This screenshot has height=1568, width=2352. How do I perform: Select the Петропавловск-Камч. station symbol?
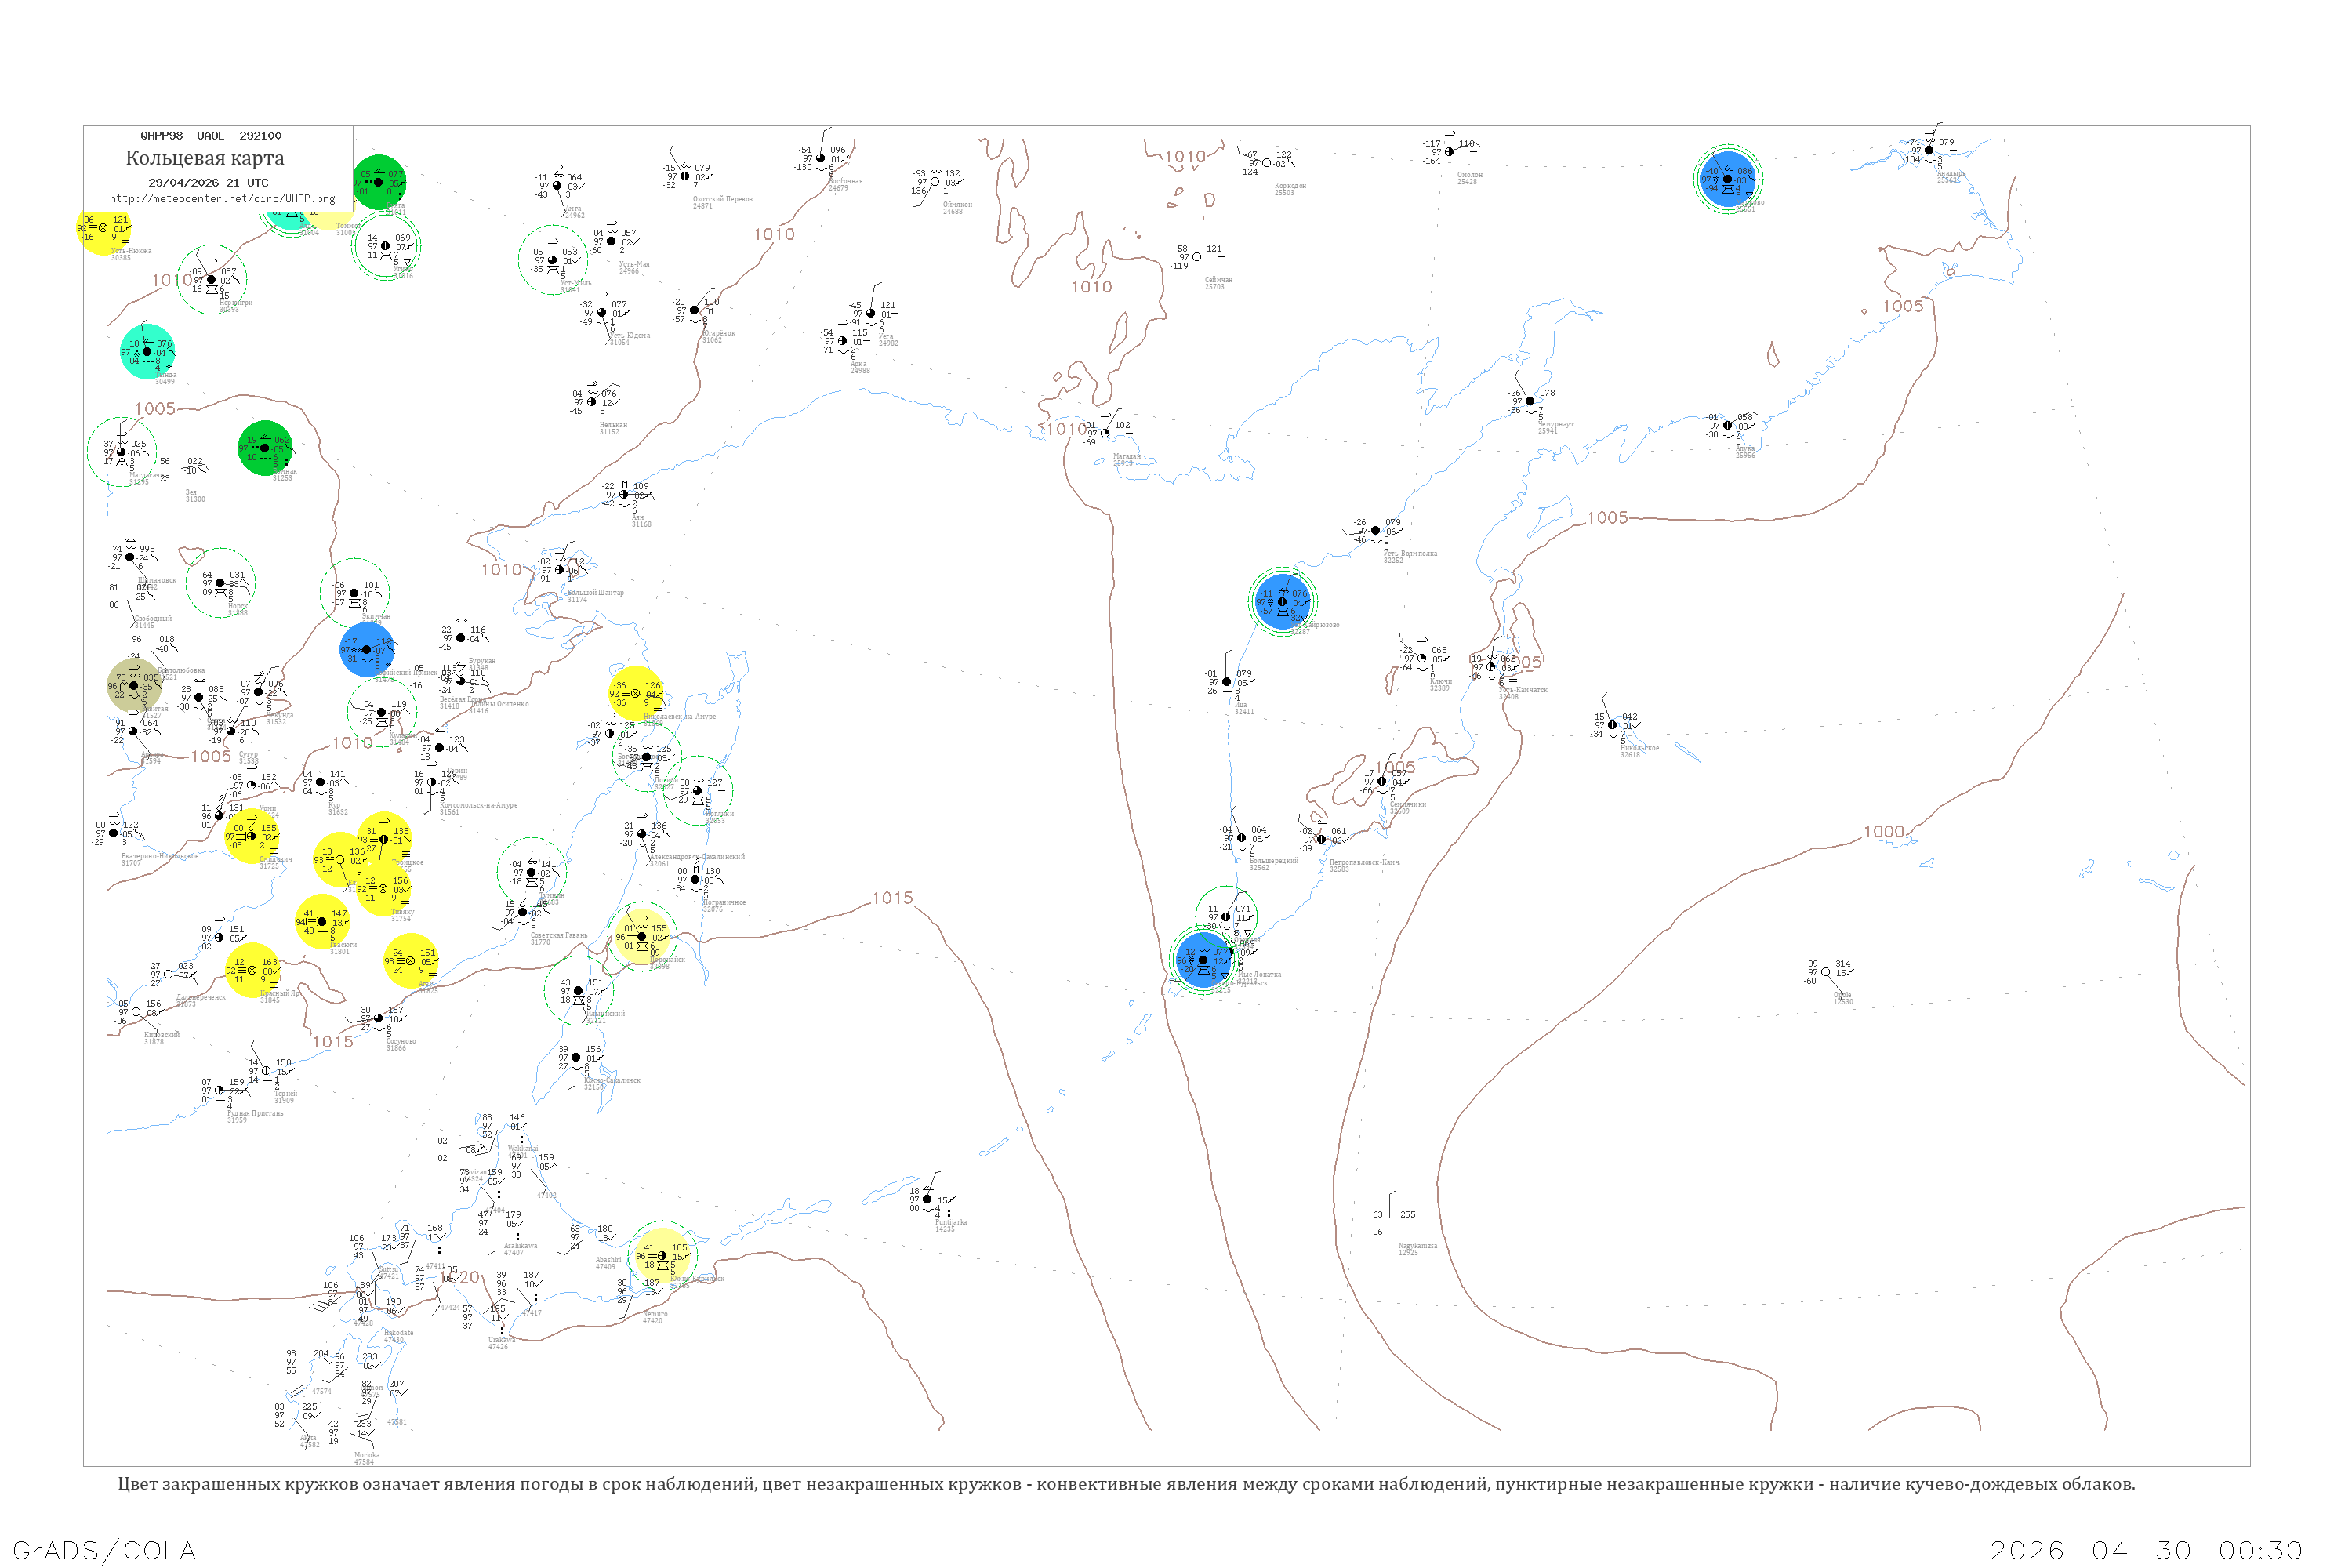click(x=1321, y=839)
